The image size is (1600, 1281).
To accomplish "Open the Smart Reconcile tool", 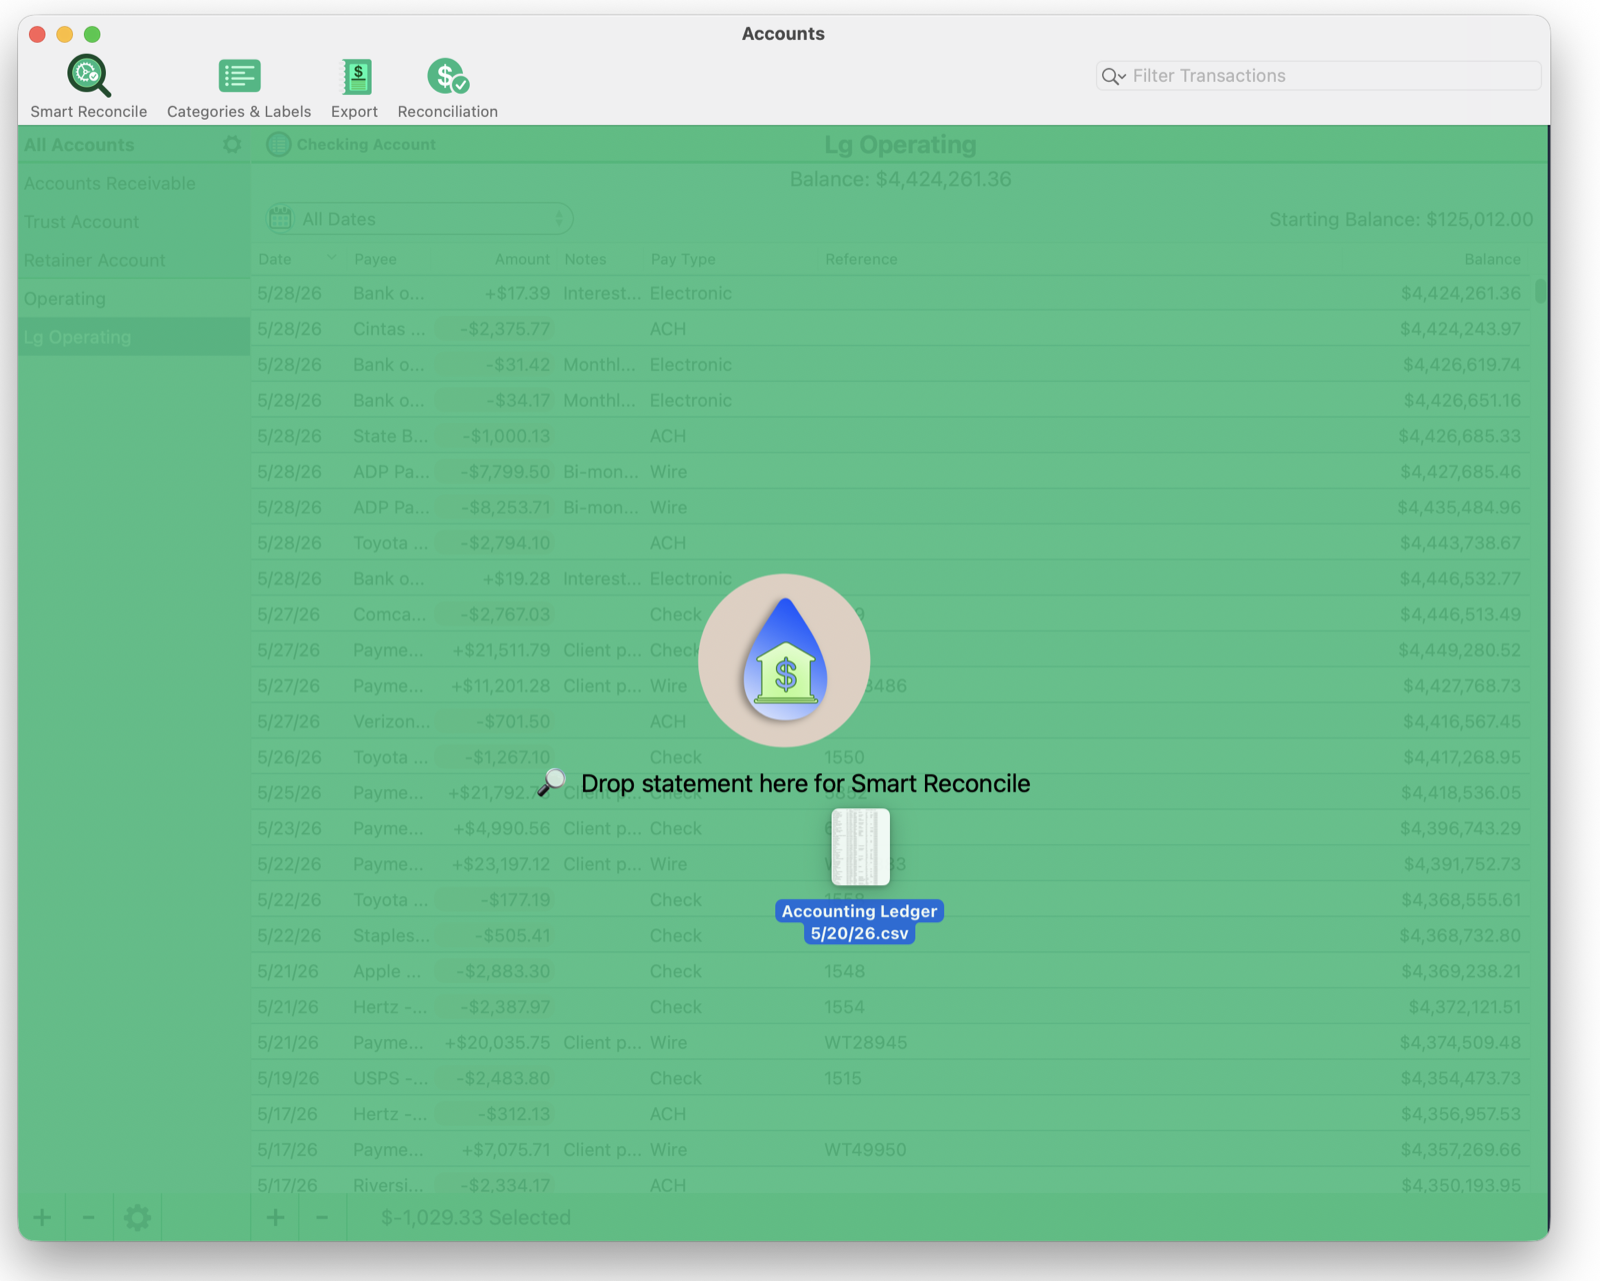I will click(88, 86).
